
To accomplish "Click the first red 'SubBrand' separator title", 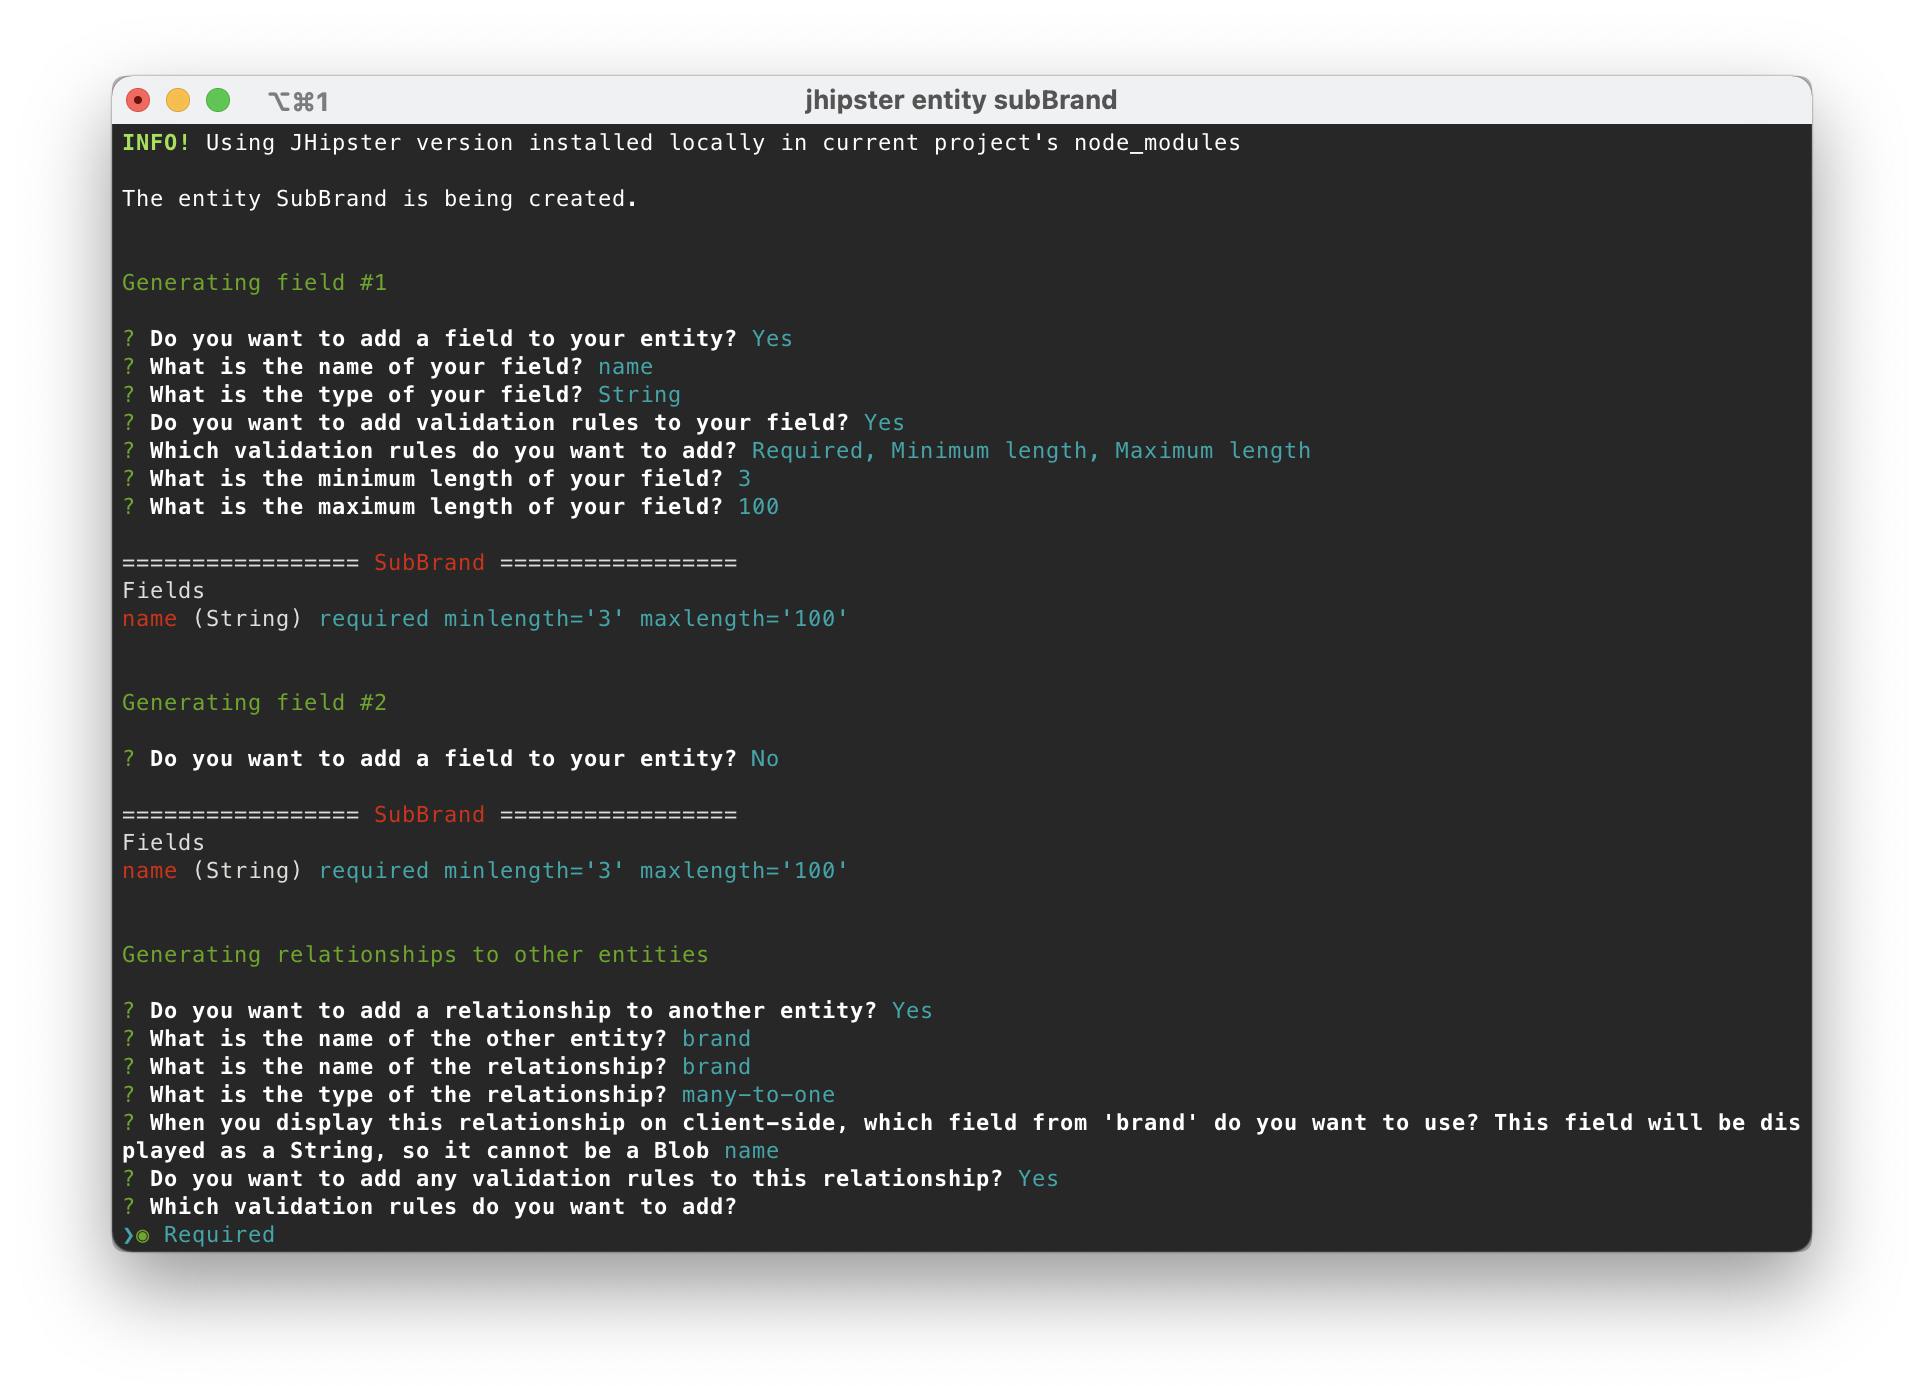I will tap(429, 563).
